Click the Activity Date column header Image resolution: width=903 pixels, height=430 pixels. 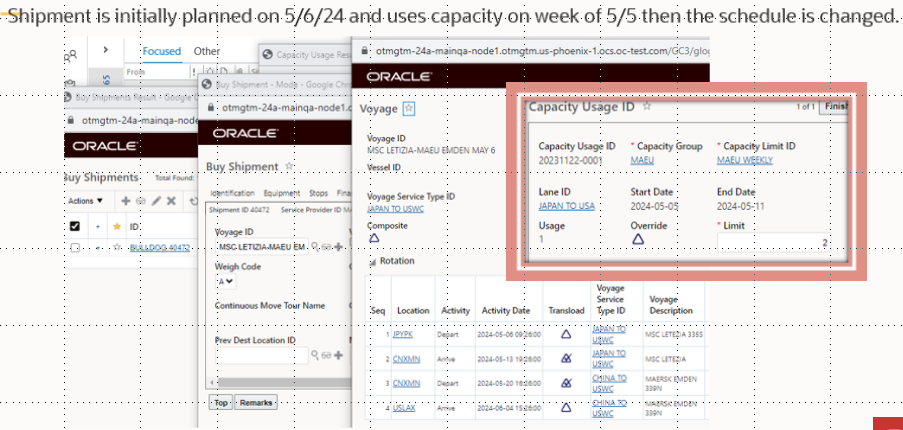(505, 310)
